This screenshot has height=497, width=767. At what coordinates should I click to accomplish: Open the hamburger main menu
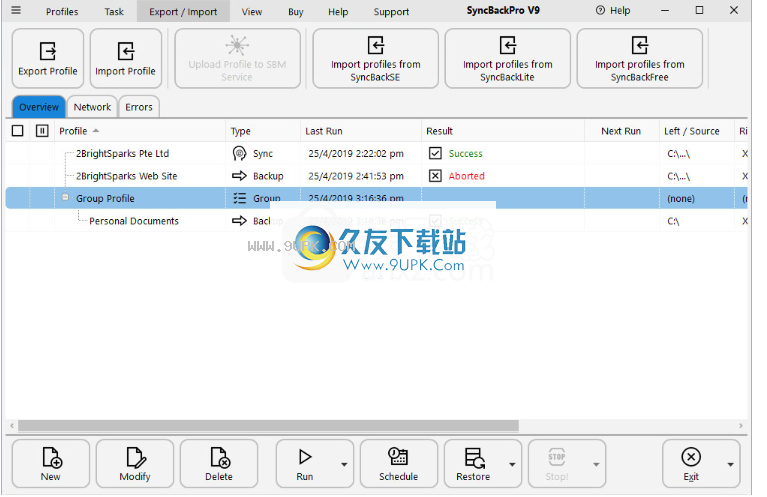click(x=16, y=10)
